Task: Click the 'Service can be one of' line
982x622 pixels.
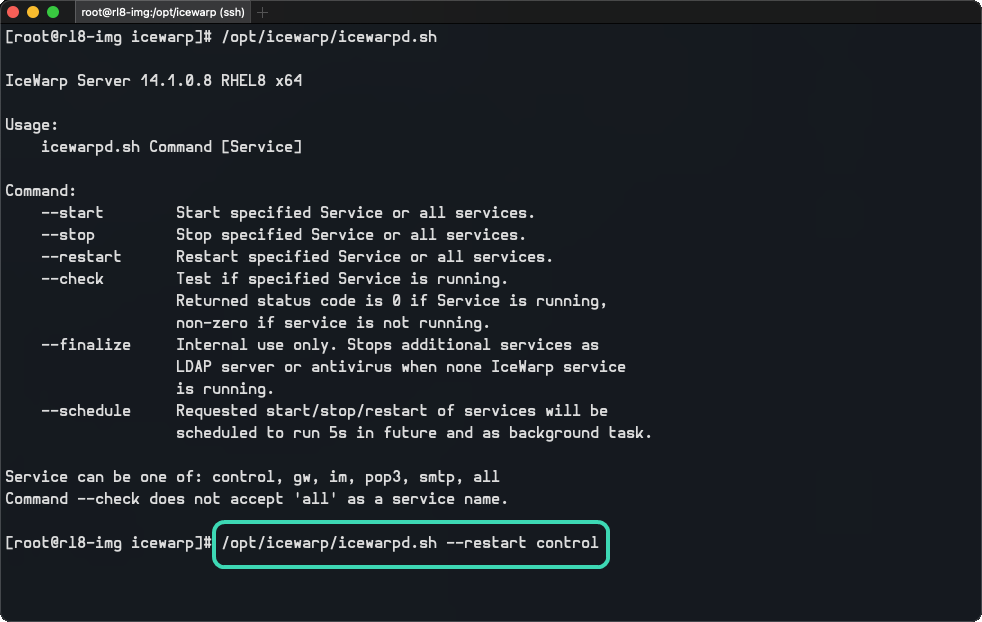Action: click(x=252, y=477)
